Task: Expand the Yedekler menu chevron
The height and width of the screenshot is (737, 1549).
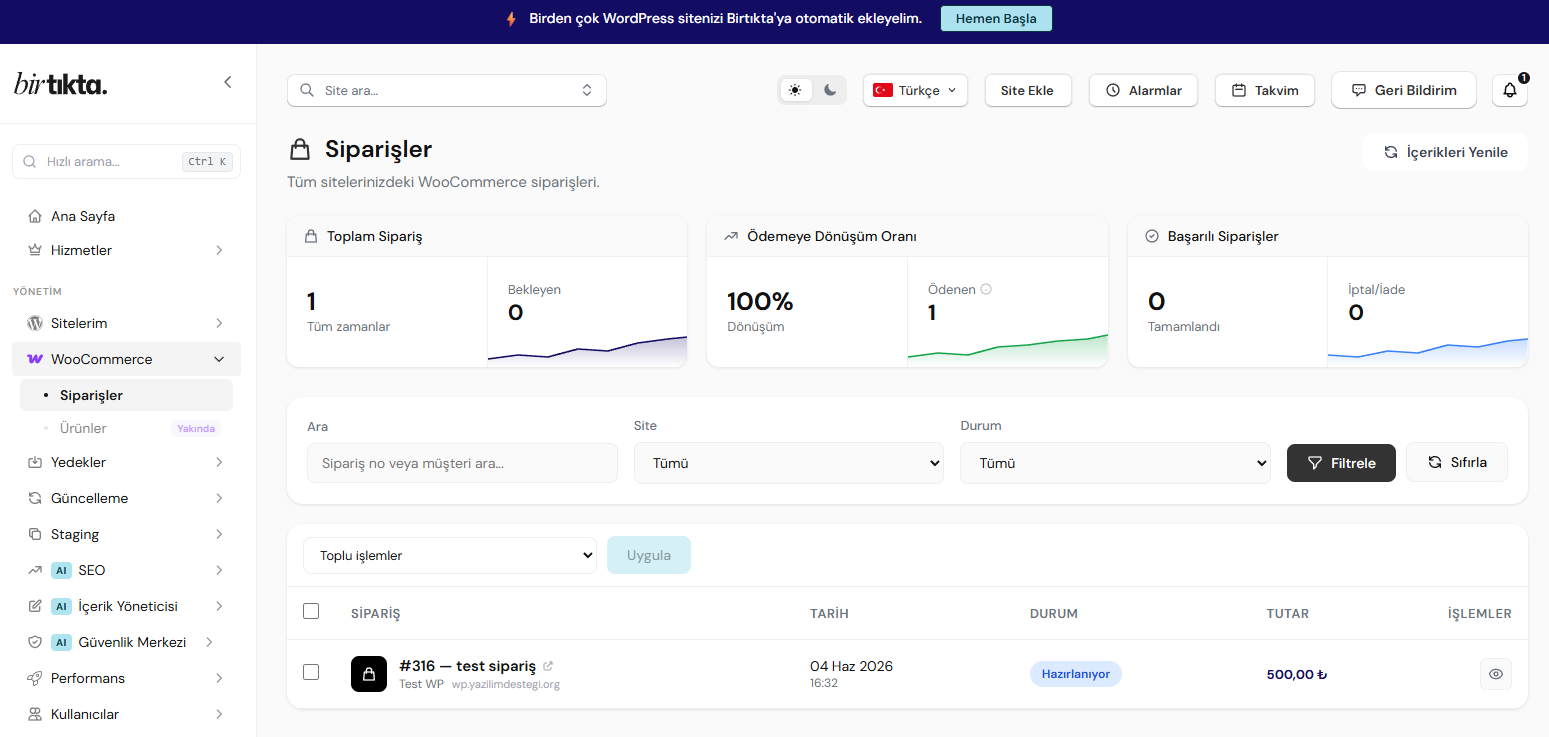Action: (x=219, y=462)
